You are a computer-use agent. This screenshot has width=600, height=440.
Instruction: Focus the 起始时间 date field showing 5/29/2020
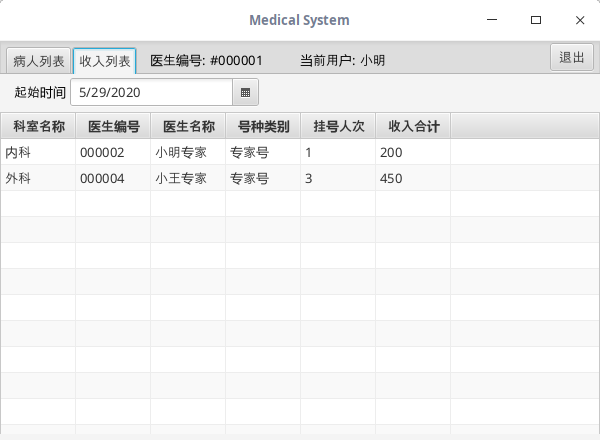152,92
